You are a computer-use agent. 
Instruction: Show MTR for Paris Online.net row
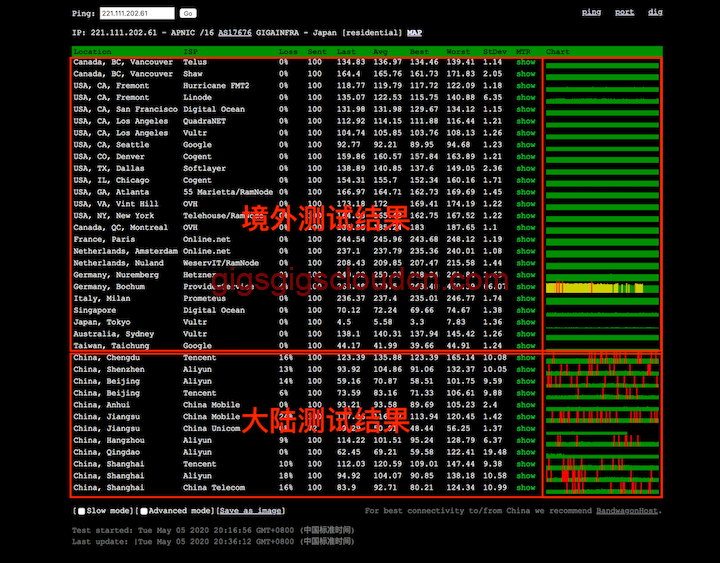click(525, 240)
